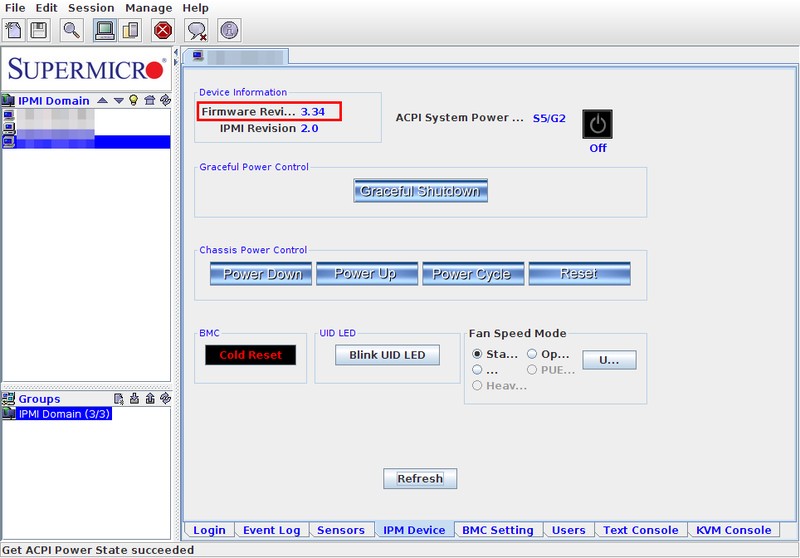The width and height of the screenshot is (800, 558).
Task: Open the Manage menu
Action: 148,8
